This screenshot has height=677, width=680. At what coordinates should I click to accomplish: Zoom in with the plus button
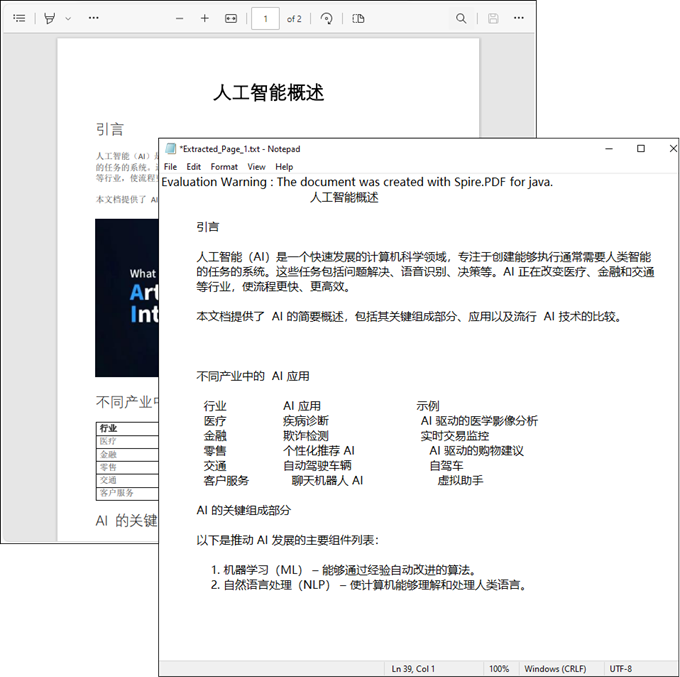(205, 18)
